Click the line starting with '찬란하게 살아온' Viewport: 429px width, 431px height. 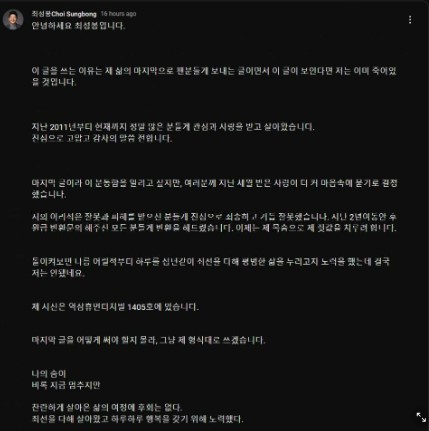pos(107,407)
